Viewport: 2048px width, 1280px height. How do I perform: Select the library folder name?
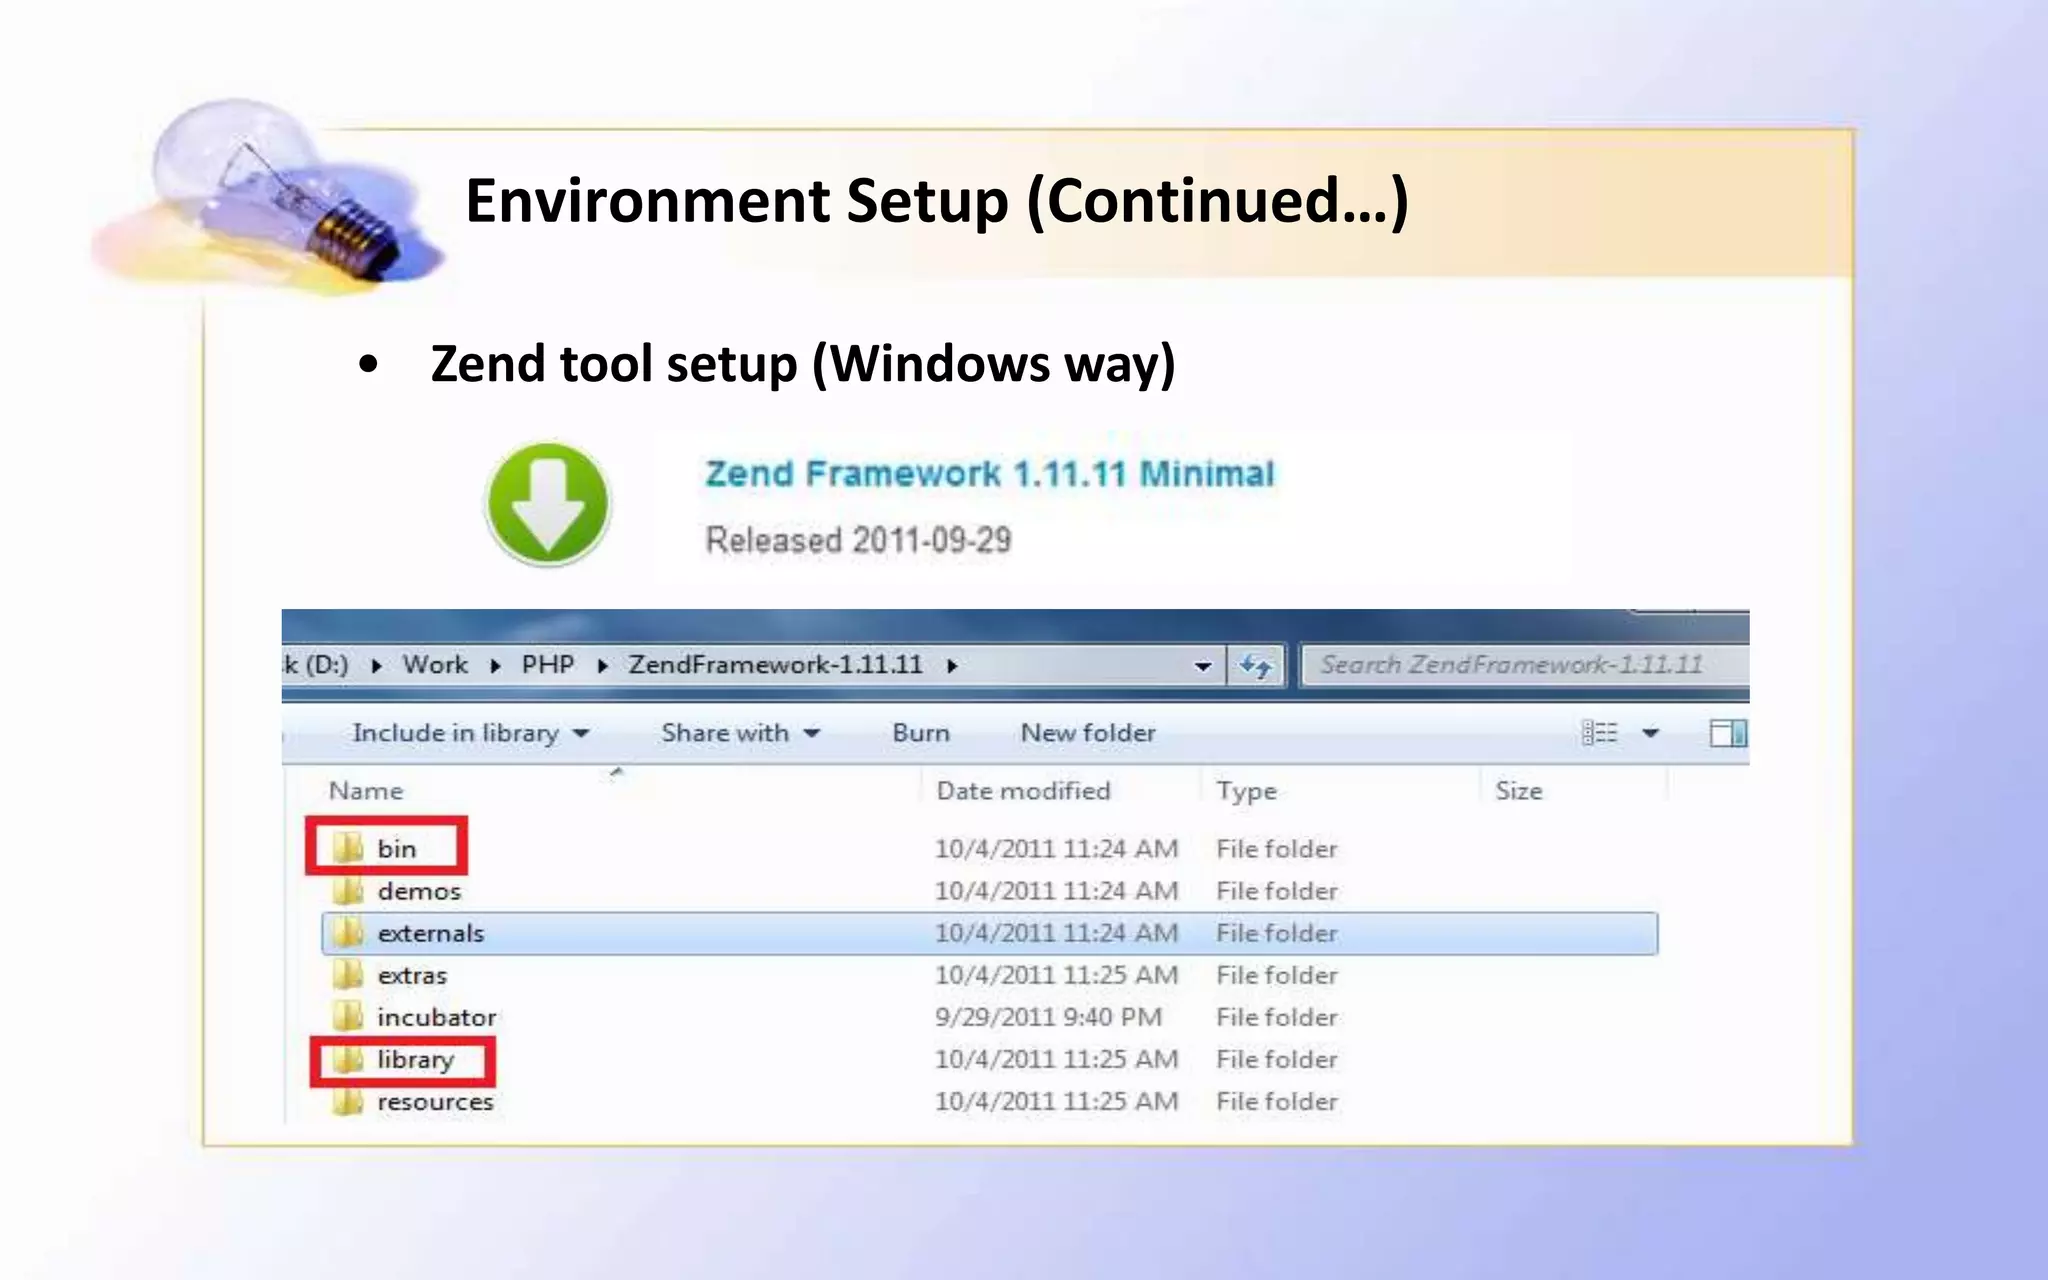point(415,1060)
